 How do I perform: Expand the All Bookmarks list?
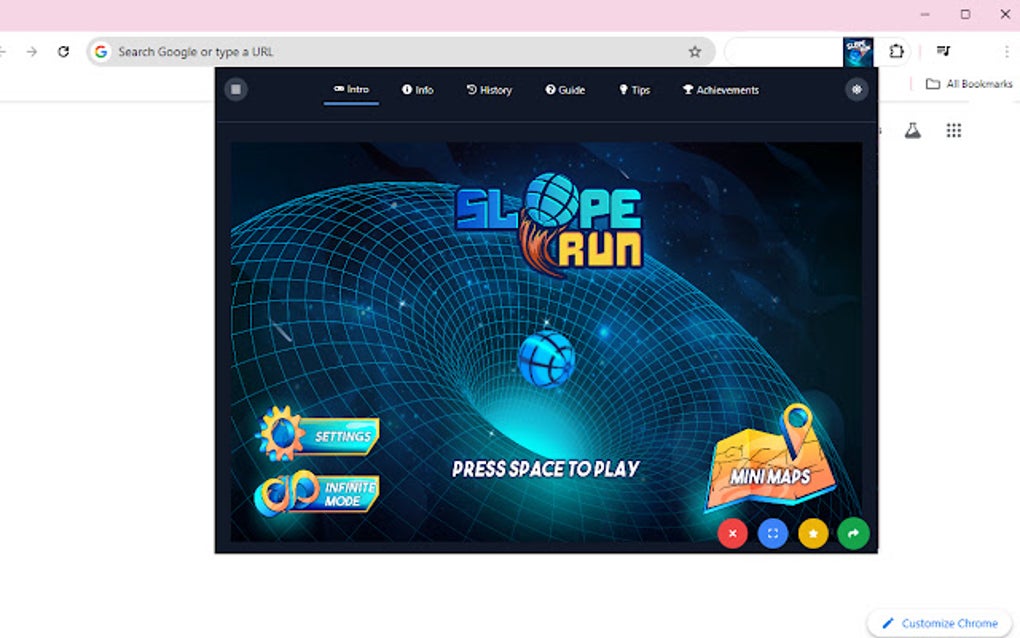tap(963, 84)
